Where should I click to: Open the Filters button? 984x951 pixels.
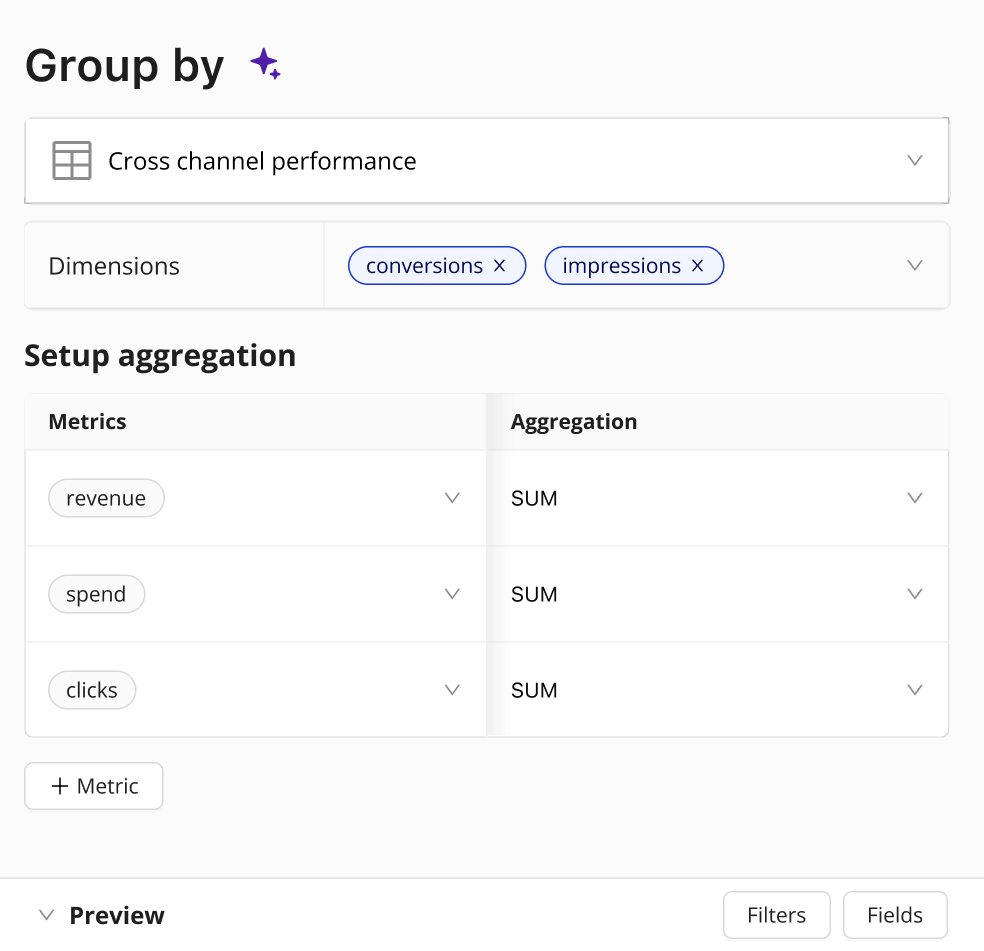coord(776,915)
